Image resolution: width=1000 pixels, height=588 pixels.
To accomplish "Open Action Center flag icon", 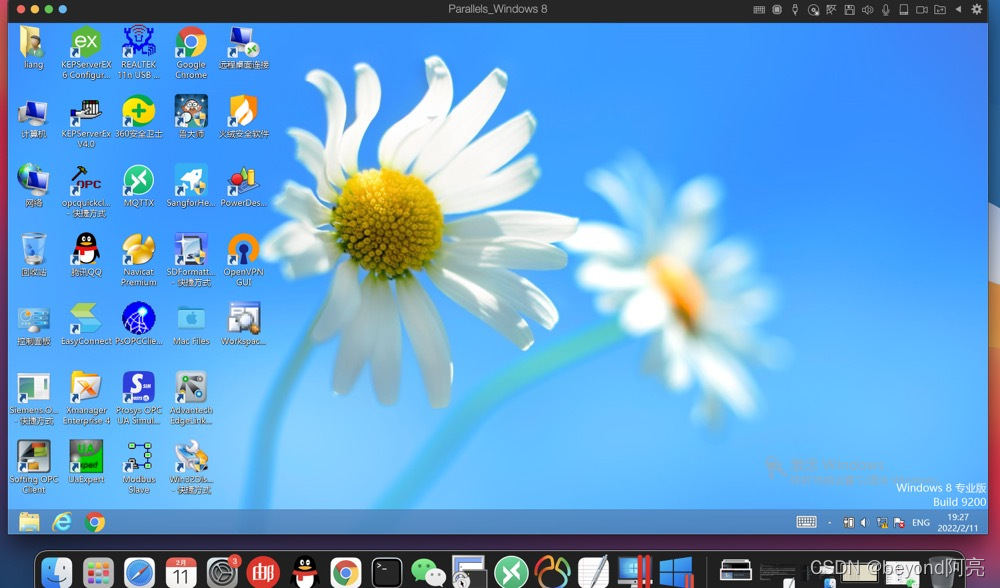I will 899,522.
